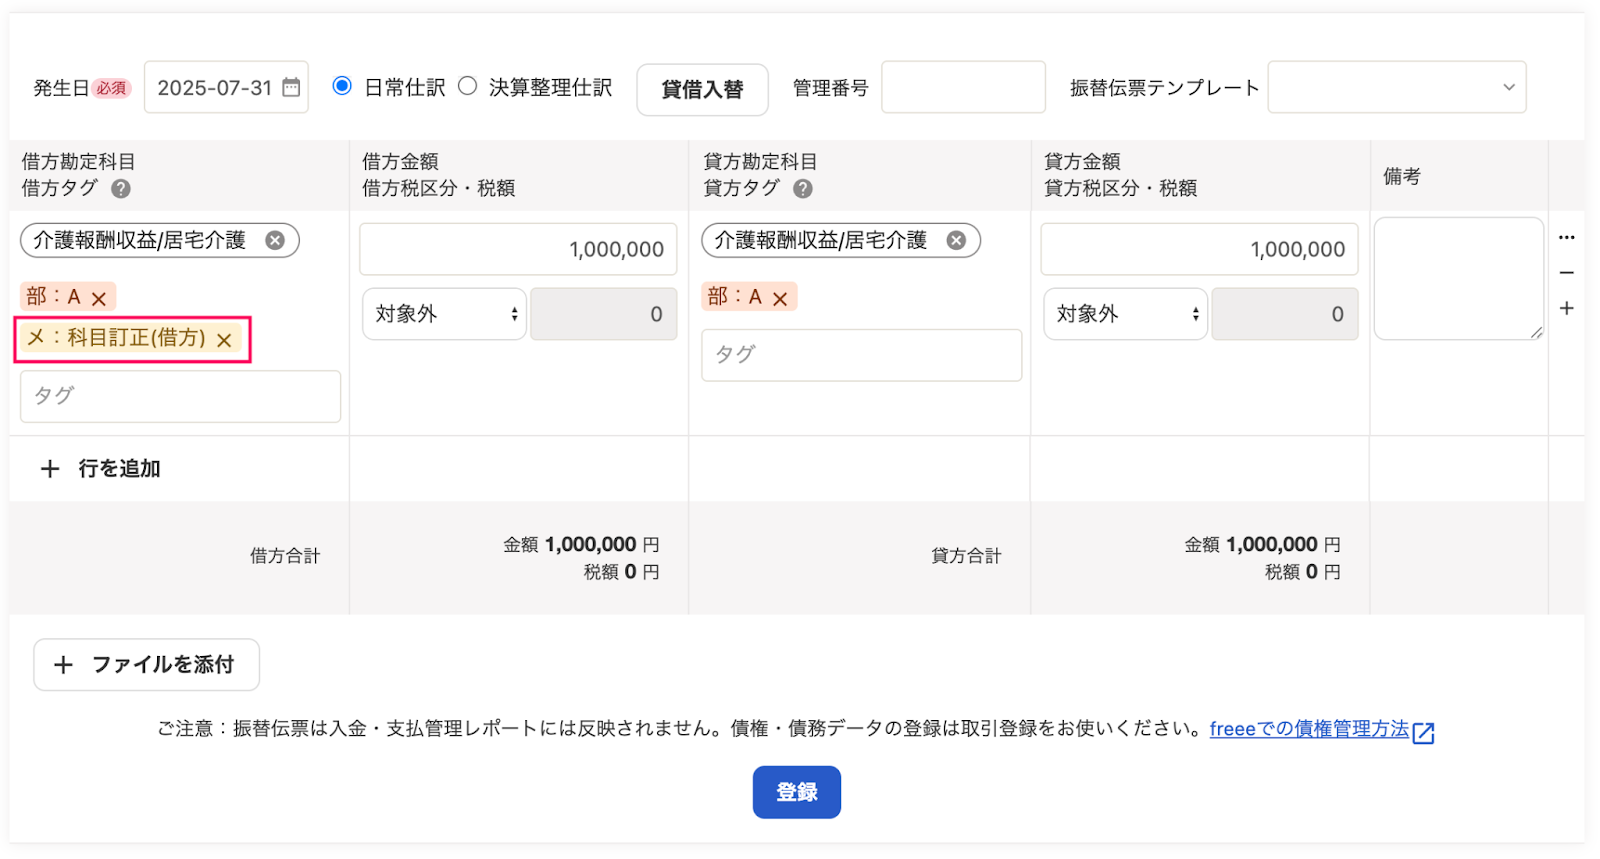Add row with the plus icon beside 備考

click(x=1566, y=308)
